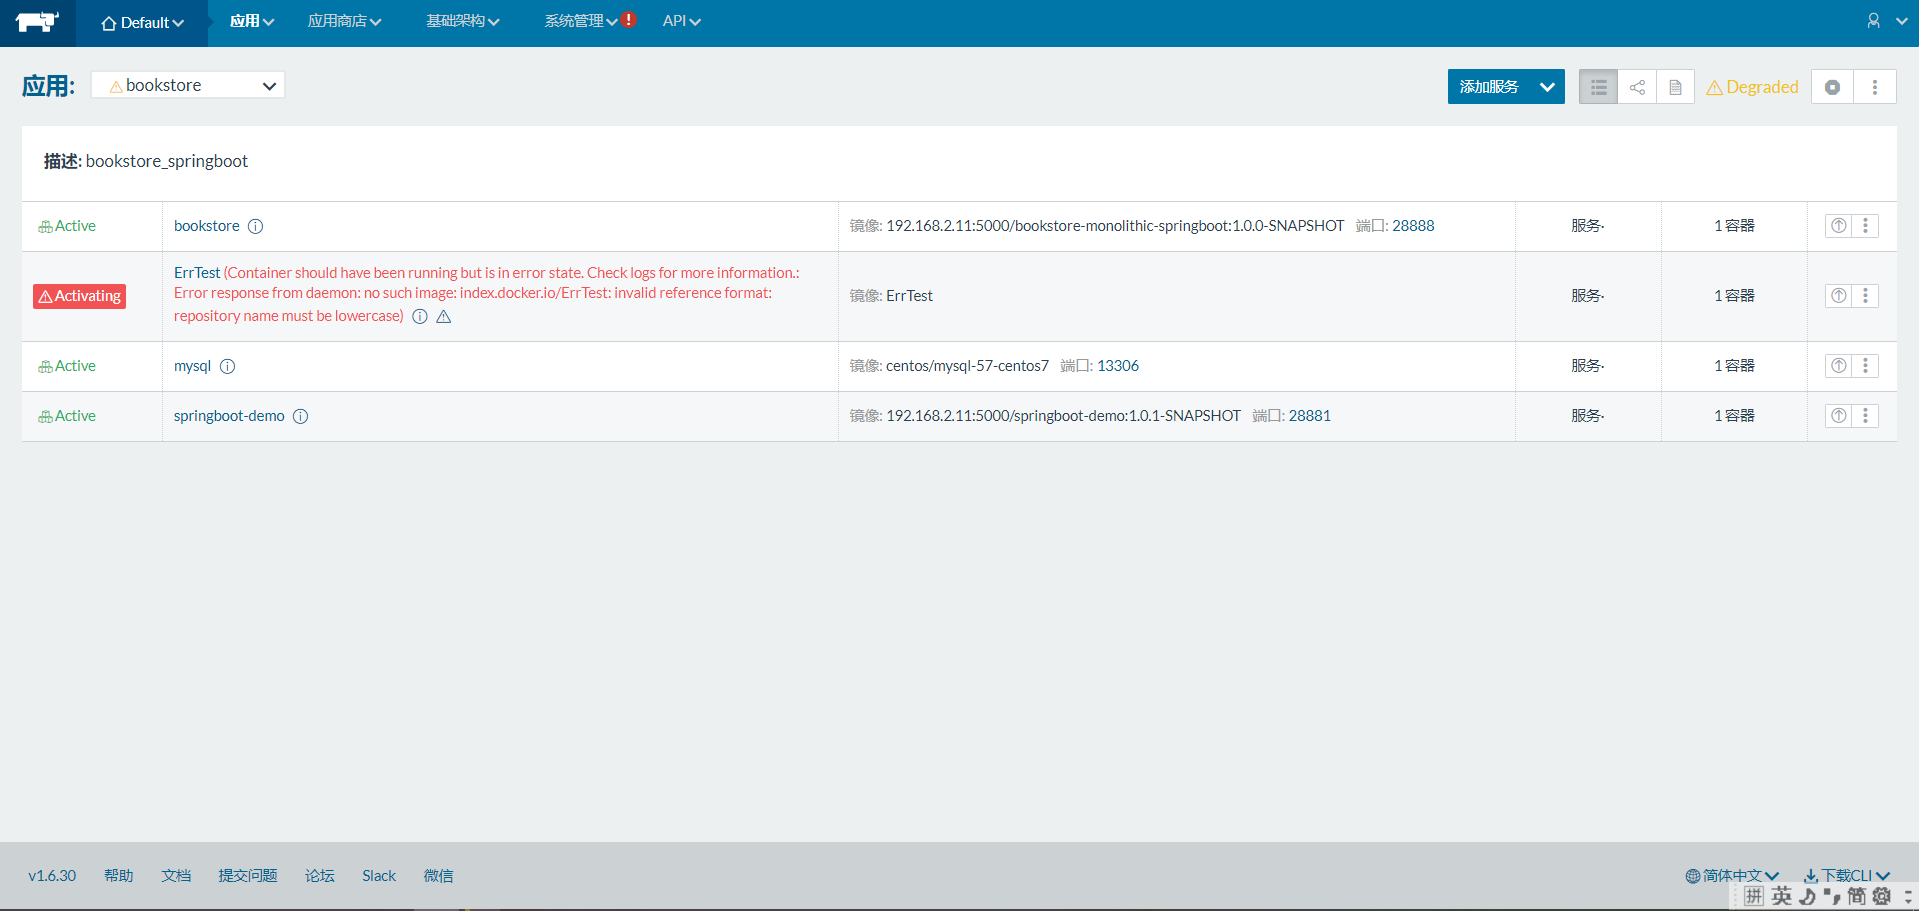
Task: Open the 提交问题 footer link
Action: pyautogui.click(x=248, y=876)
